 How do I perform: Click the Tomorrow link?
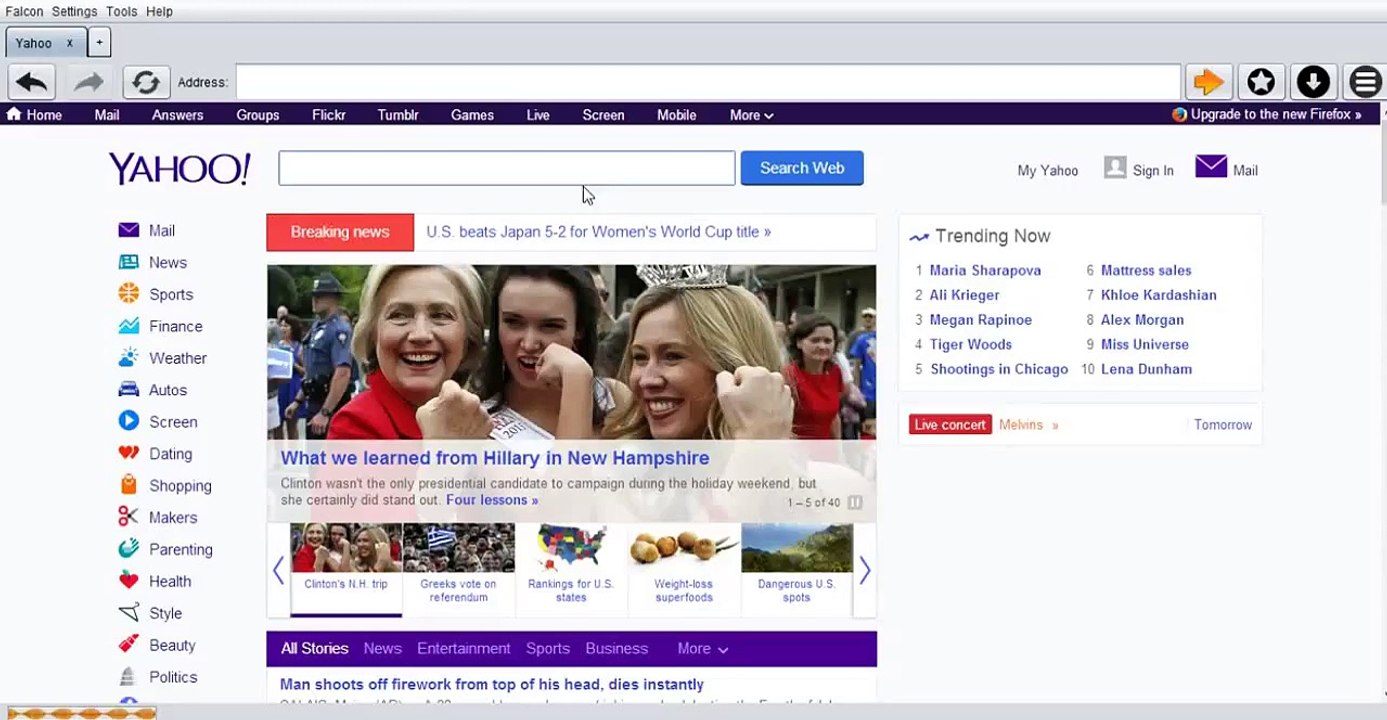(x=1223, y=425)
